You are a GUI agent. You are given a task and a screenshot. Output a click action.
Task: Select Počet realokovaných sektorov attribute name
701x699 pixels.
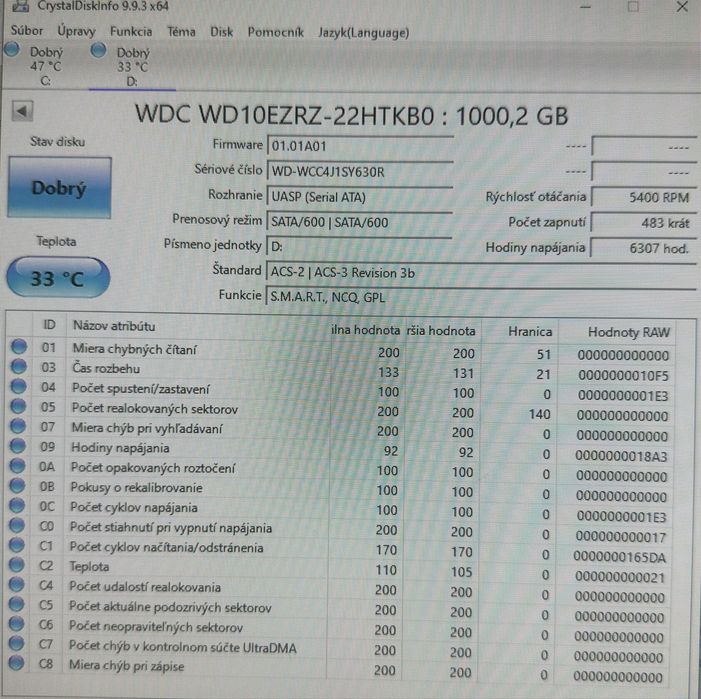tap(155, 408)
